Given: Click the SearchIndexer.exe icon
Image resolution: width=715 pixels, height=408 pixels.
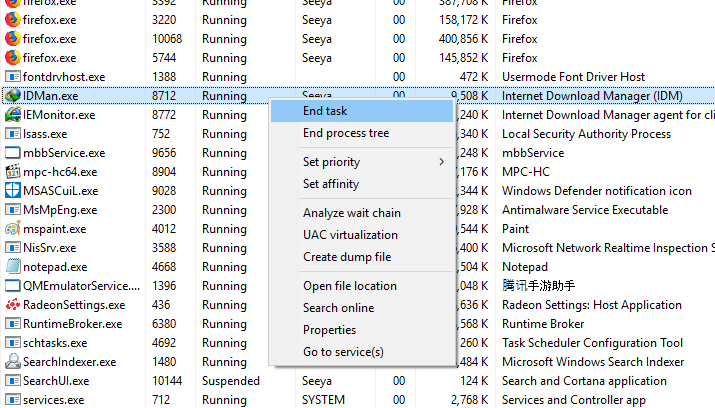Looking at the screenshot, I should pyautogui.click(x=12, y=362).
